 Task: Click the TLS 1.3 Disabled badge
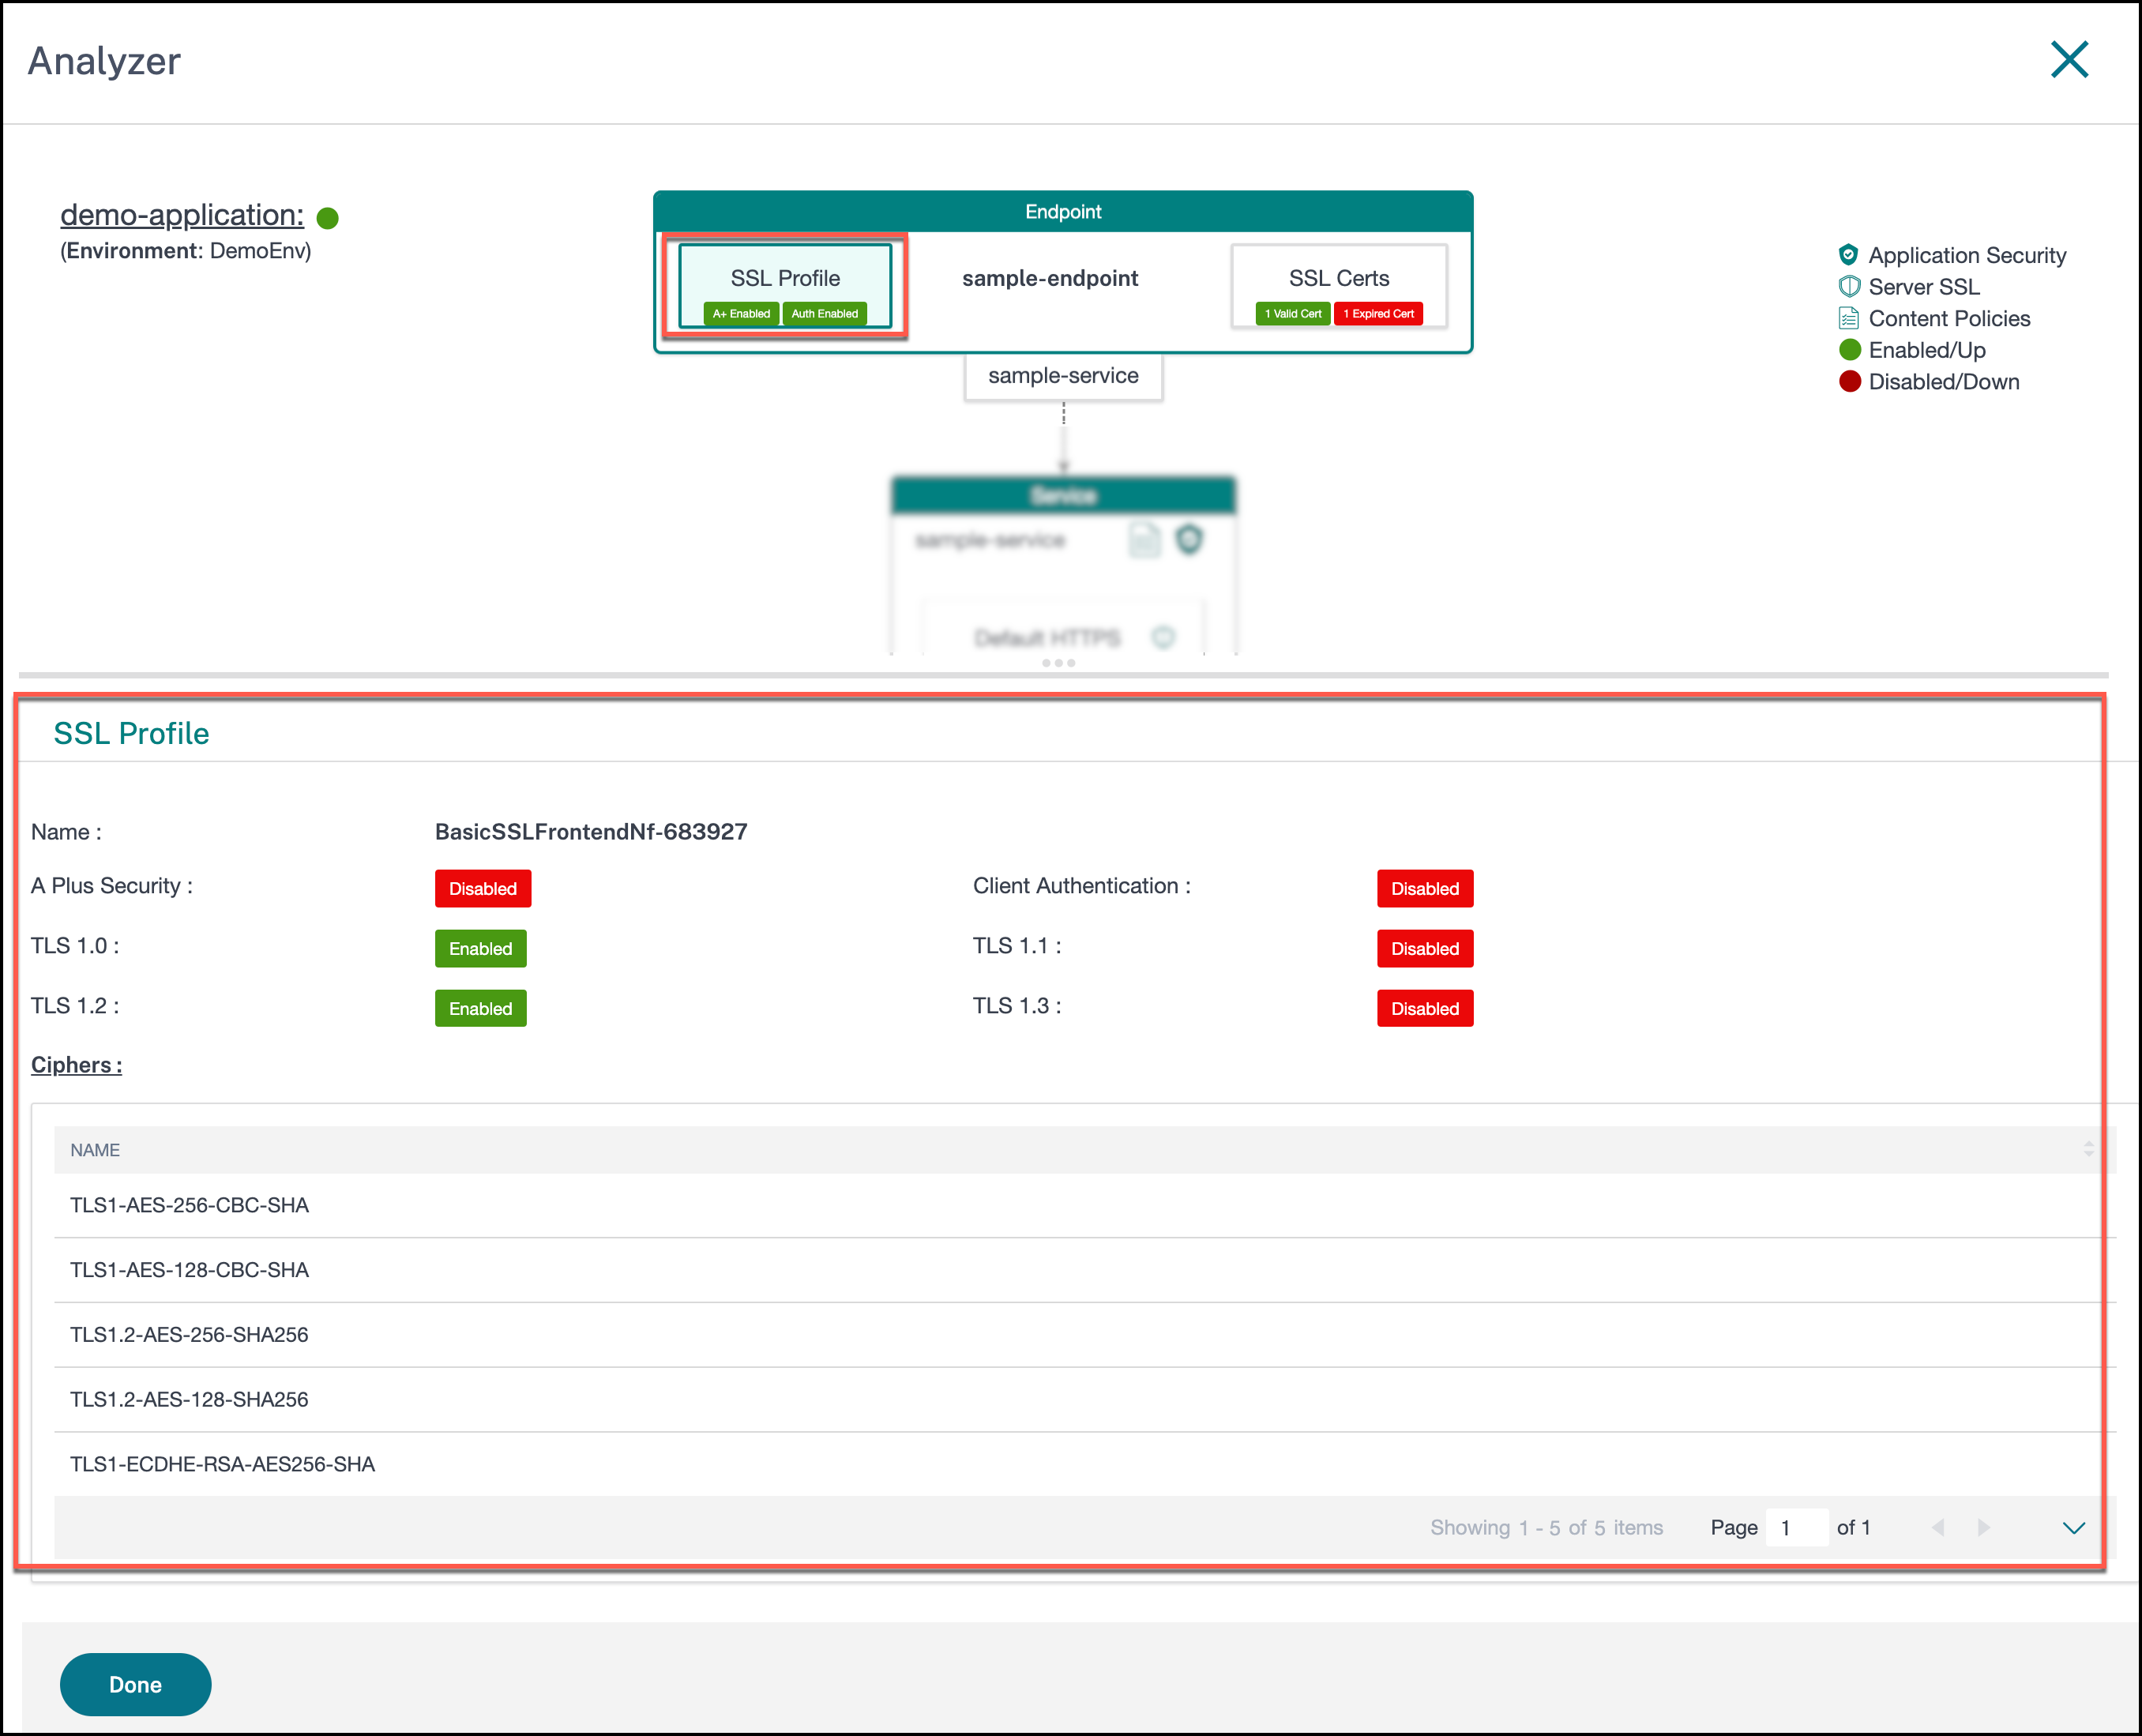(1425, 1009)
